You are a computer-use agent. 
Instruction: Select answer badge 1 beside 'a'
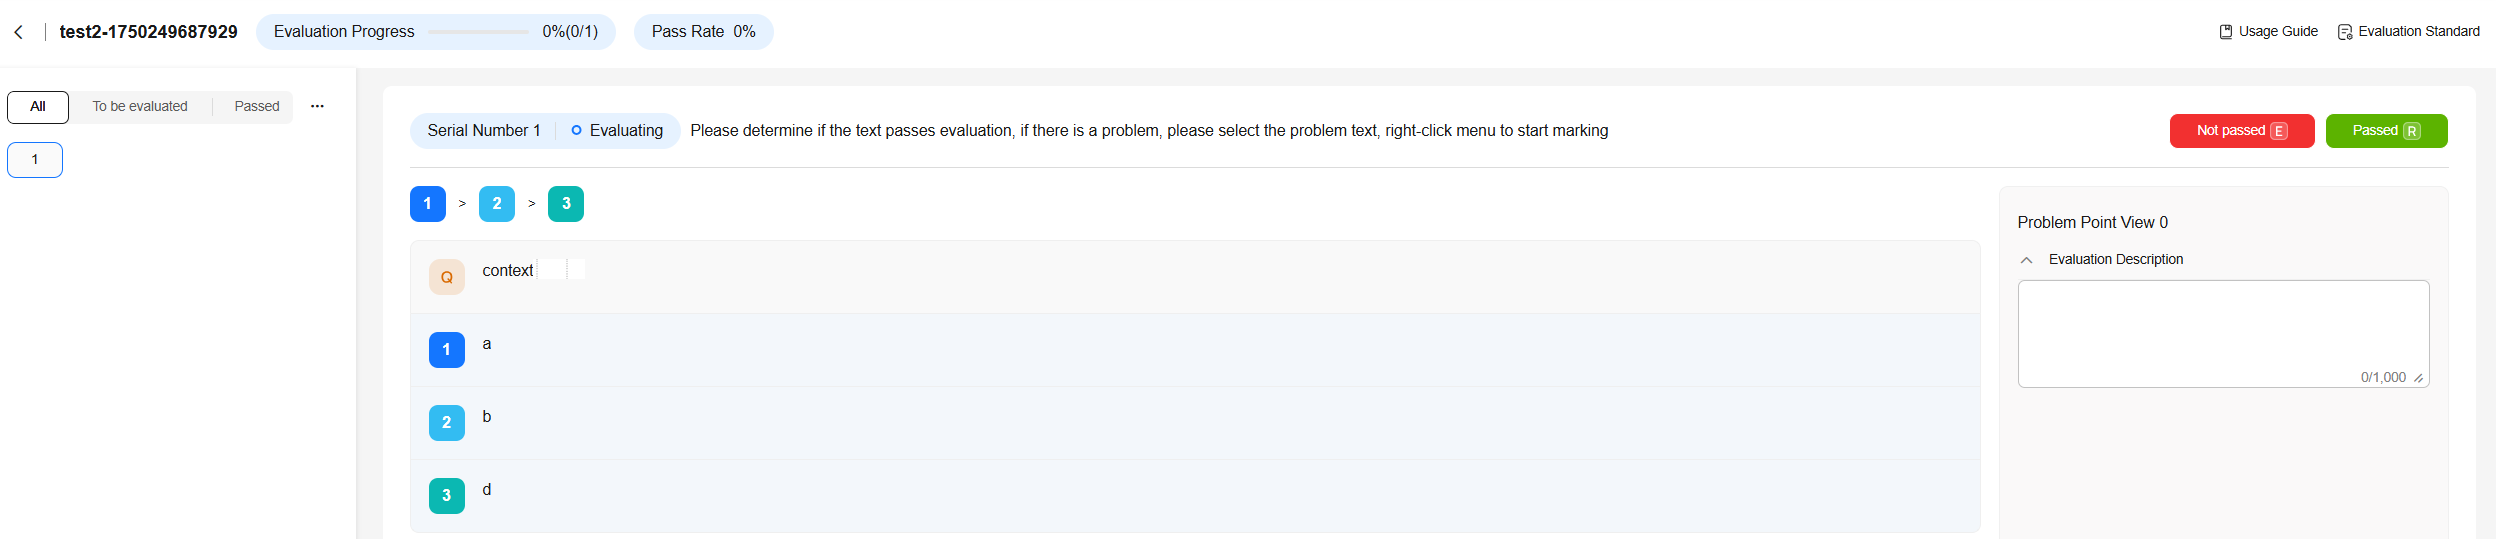[447, 350]
